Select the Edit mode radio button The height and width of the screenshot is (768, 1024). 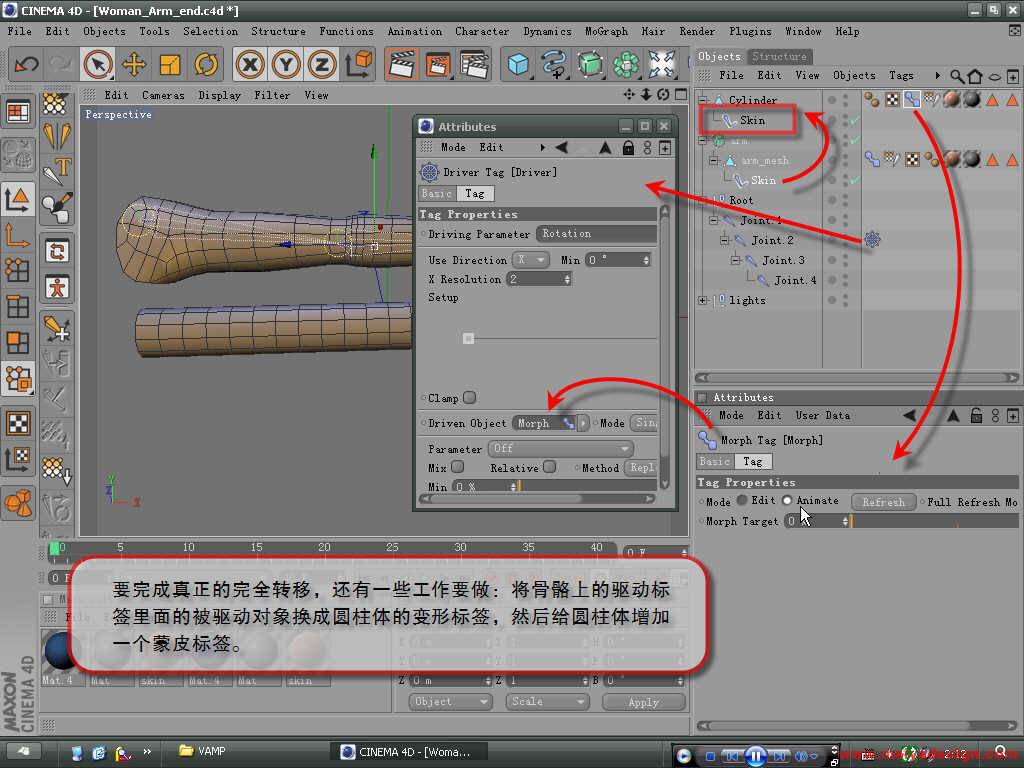tap(743, 500)
